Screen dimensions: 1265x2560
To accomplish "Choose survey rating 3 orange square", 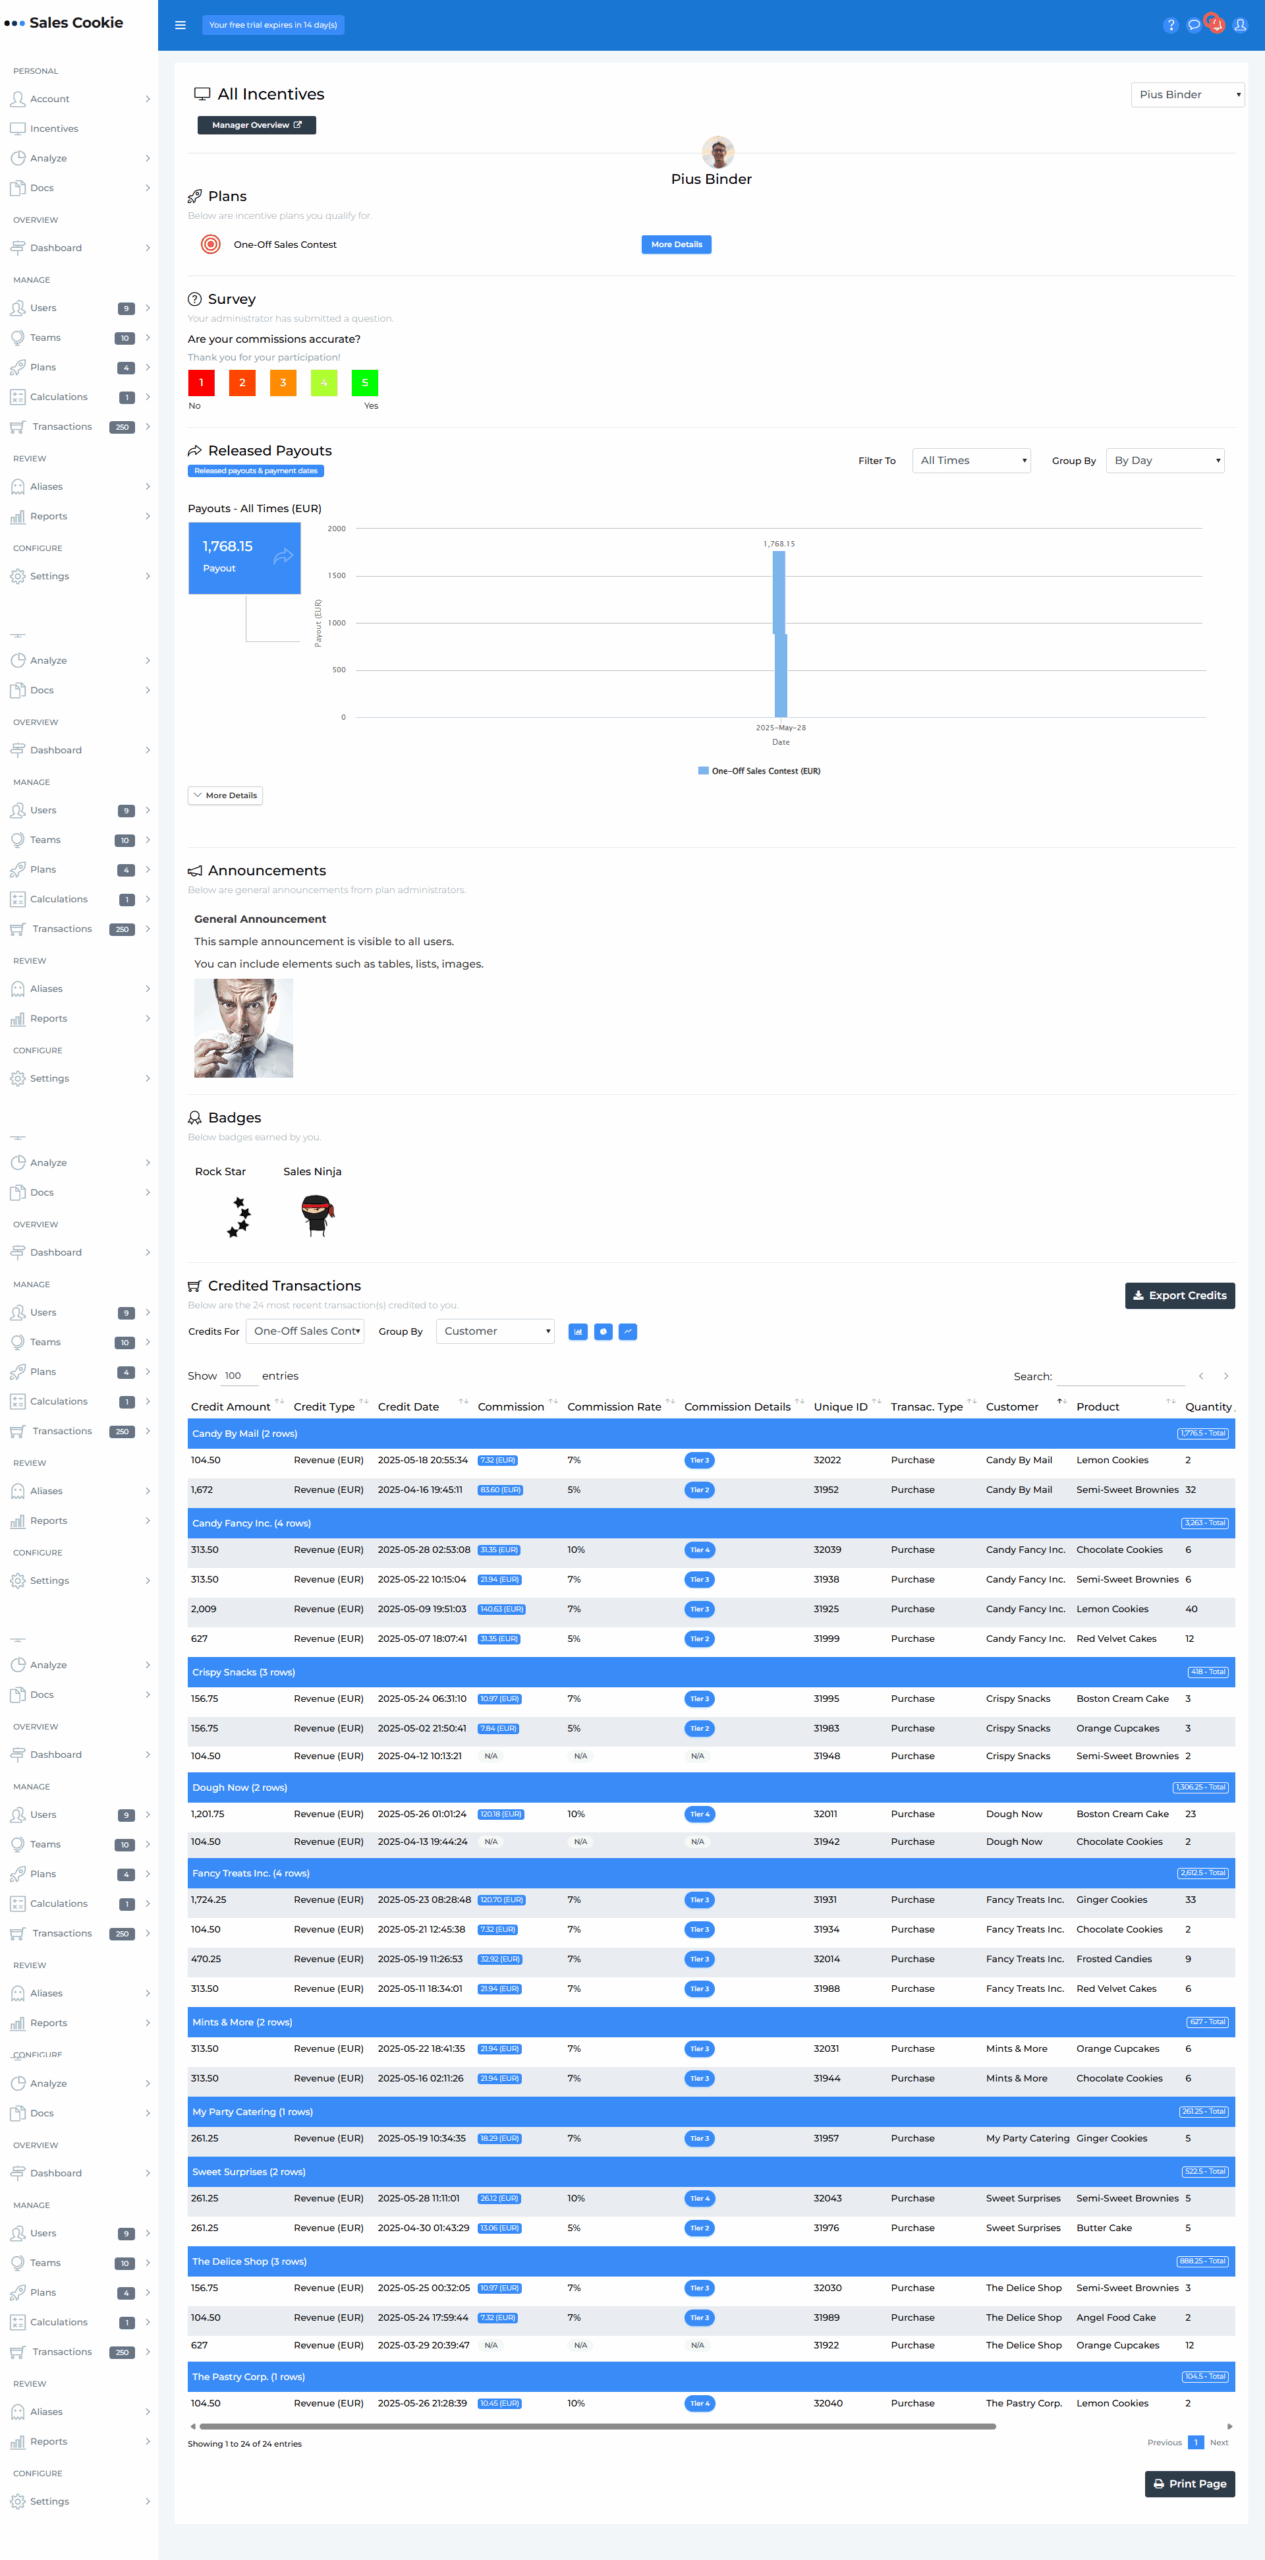I will click(x=283, y=383).
